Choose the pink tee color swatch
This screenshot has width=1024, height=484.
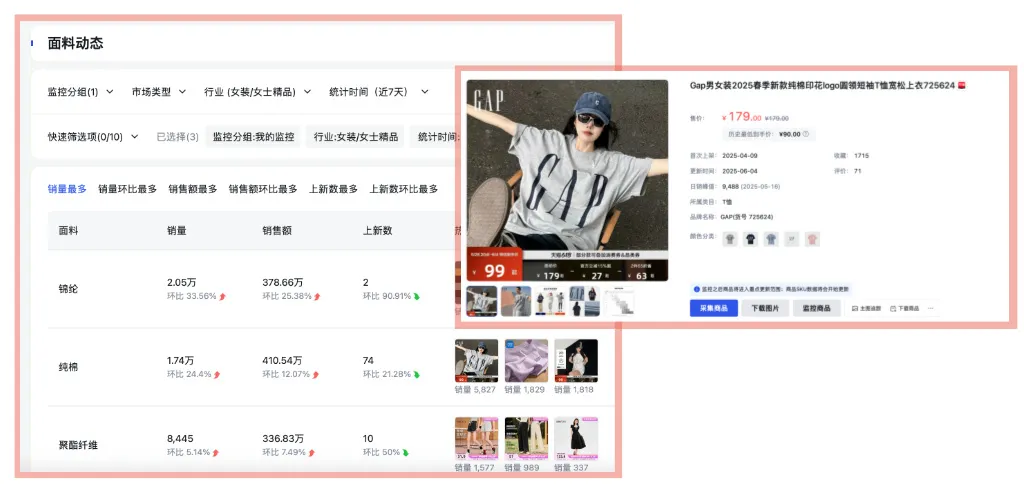coord(812,239)
